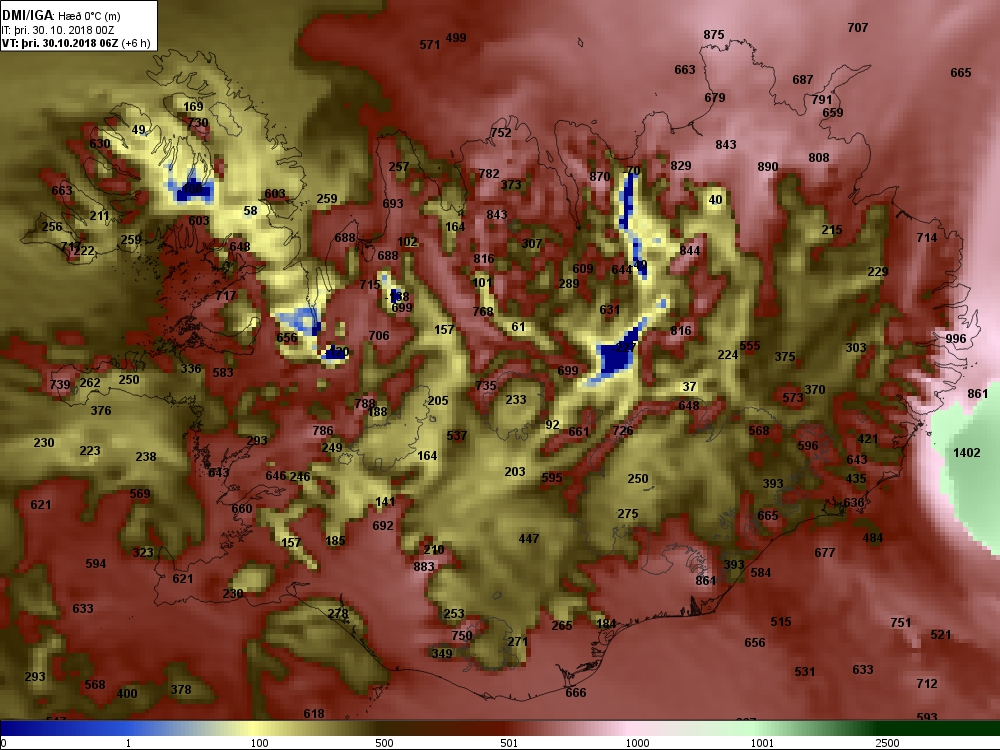Click the value '706' in west Iceland
Image resolution: width=1000 pixels, height=750 pixels.
[379, 335]
